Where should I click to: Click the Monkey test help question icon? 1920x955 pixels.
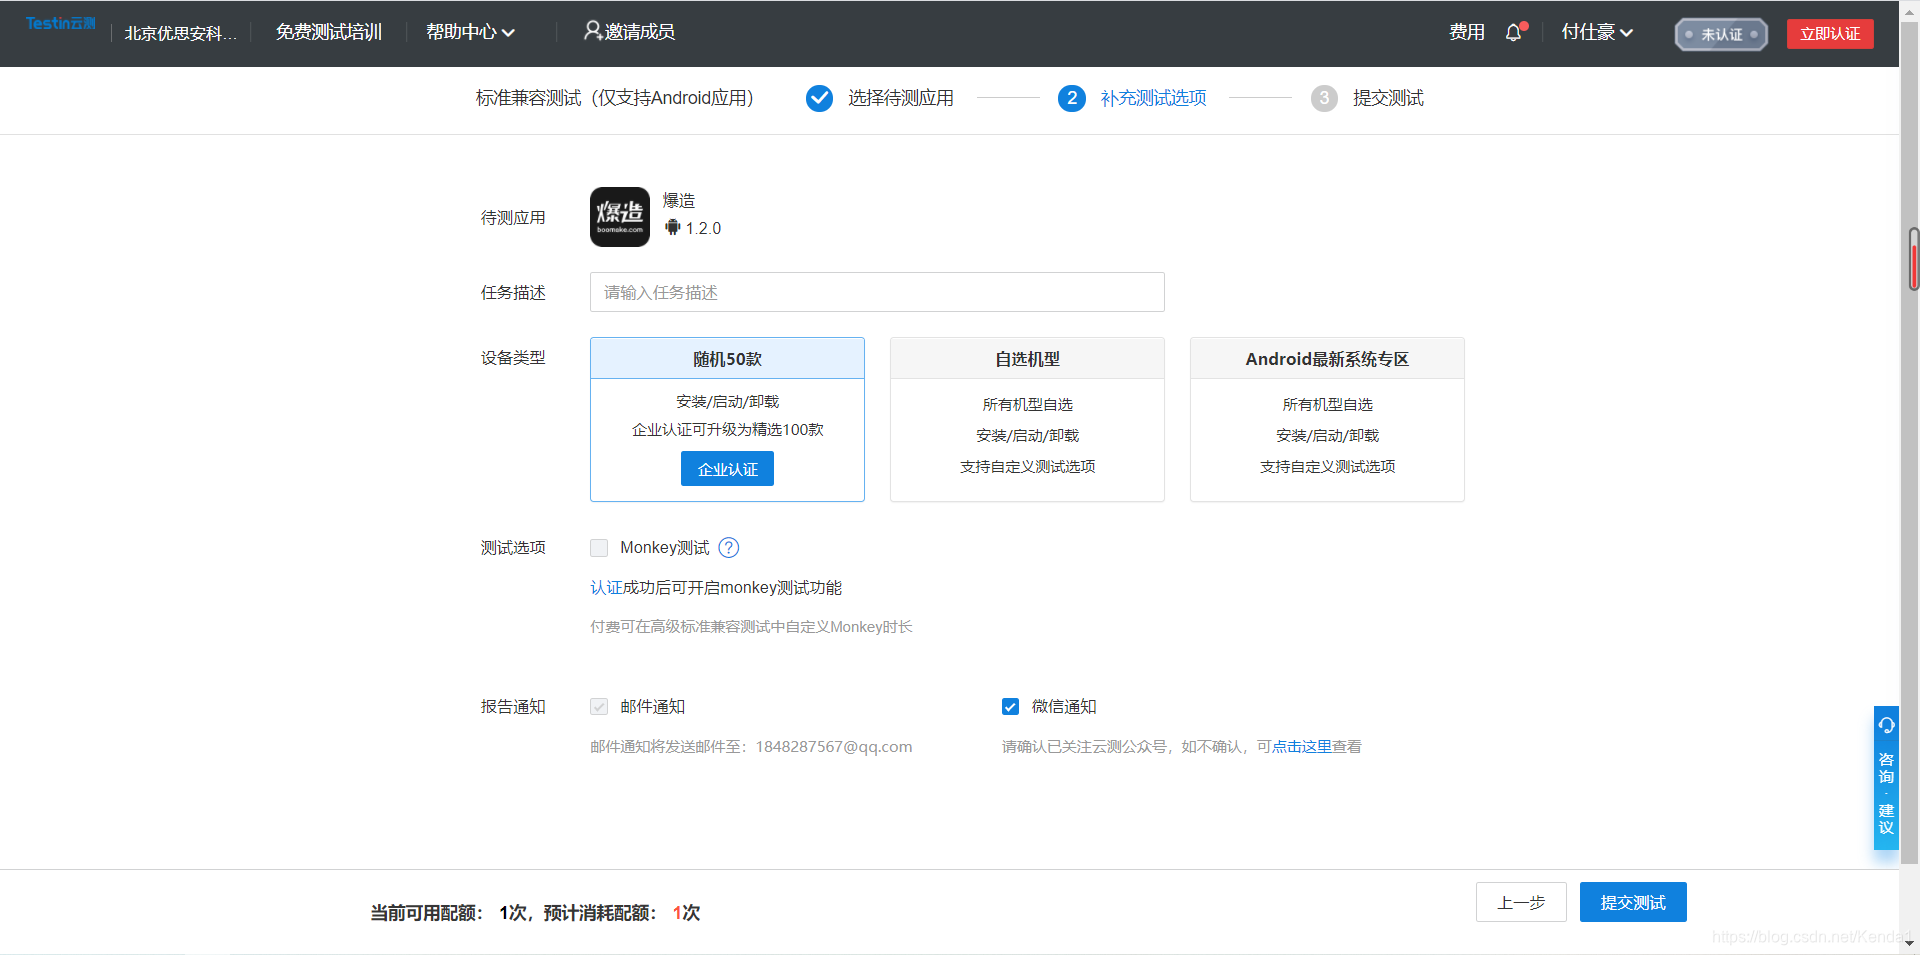(x=729, y=547)
